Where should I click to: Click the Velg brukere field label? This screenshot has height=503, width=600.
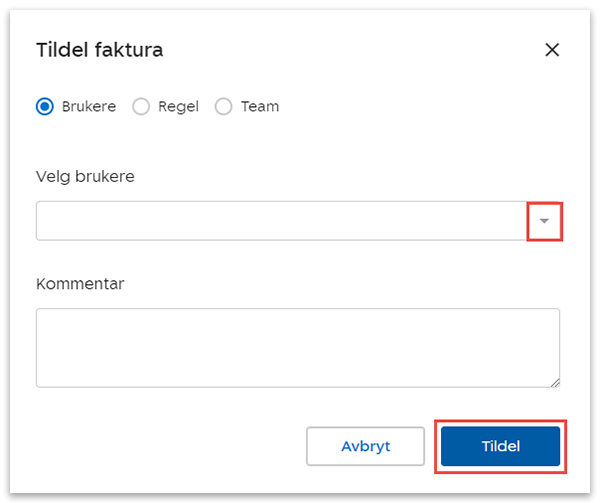point(85,176)
